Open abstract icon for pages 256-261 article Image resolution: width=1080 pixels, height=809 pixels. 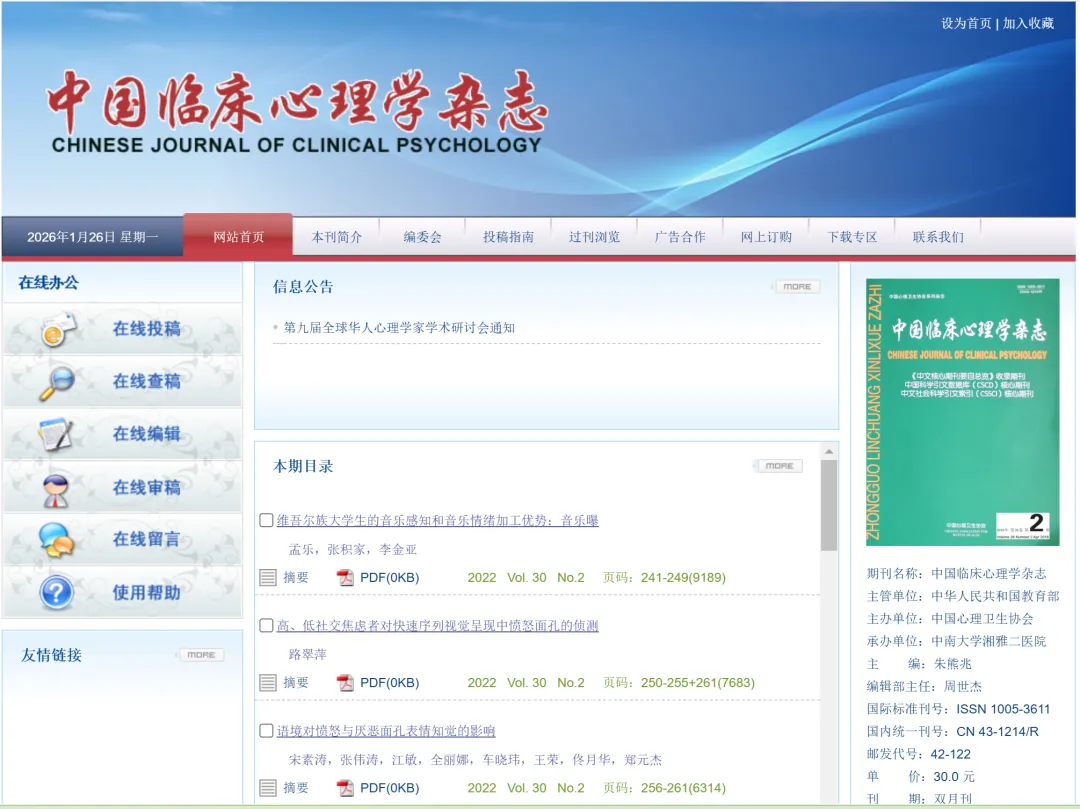coord(268,788)
